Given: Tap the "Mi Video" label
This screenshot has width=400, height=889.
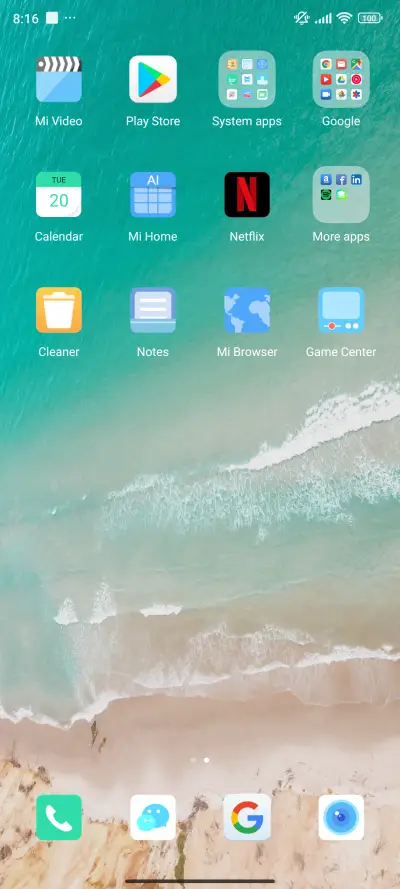Looking at the screenshot, I should pyautogui.click(x=59, y=121).
